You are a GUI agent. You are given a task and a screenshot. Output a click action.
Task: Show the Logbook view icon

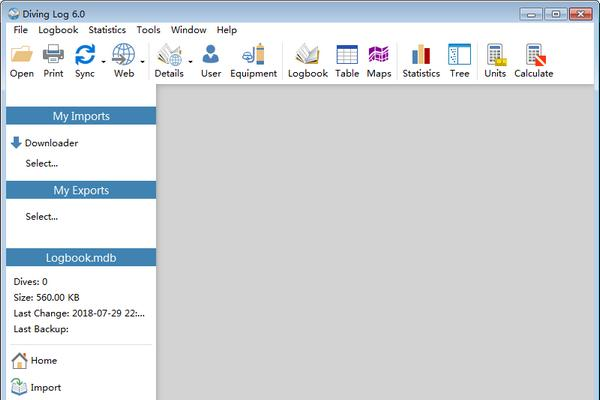pos(307,54)
